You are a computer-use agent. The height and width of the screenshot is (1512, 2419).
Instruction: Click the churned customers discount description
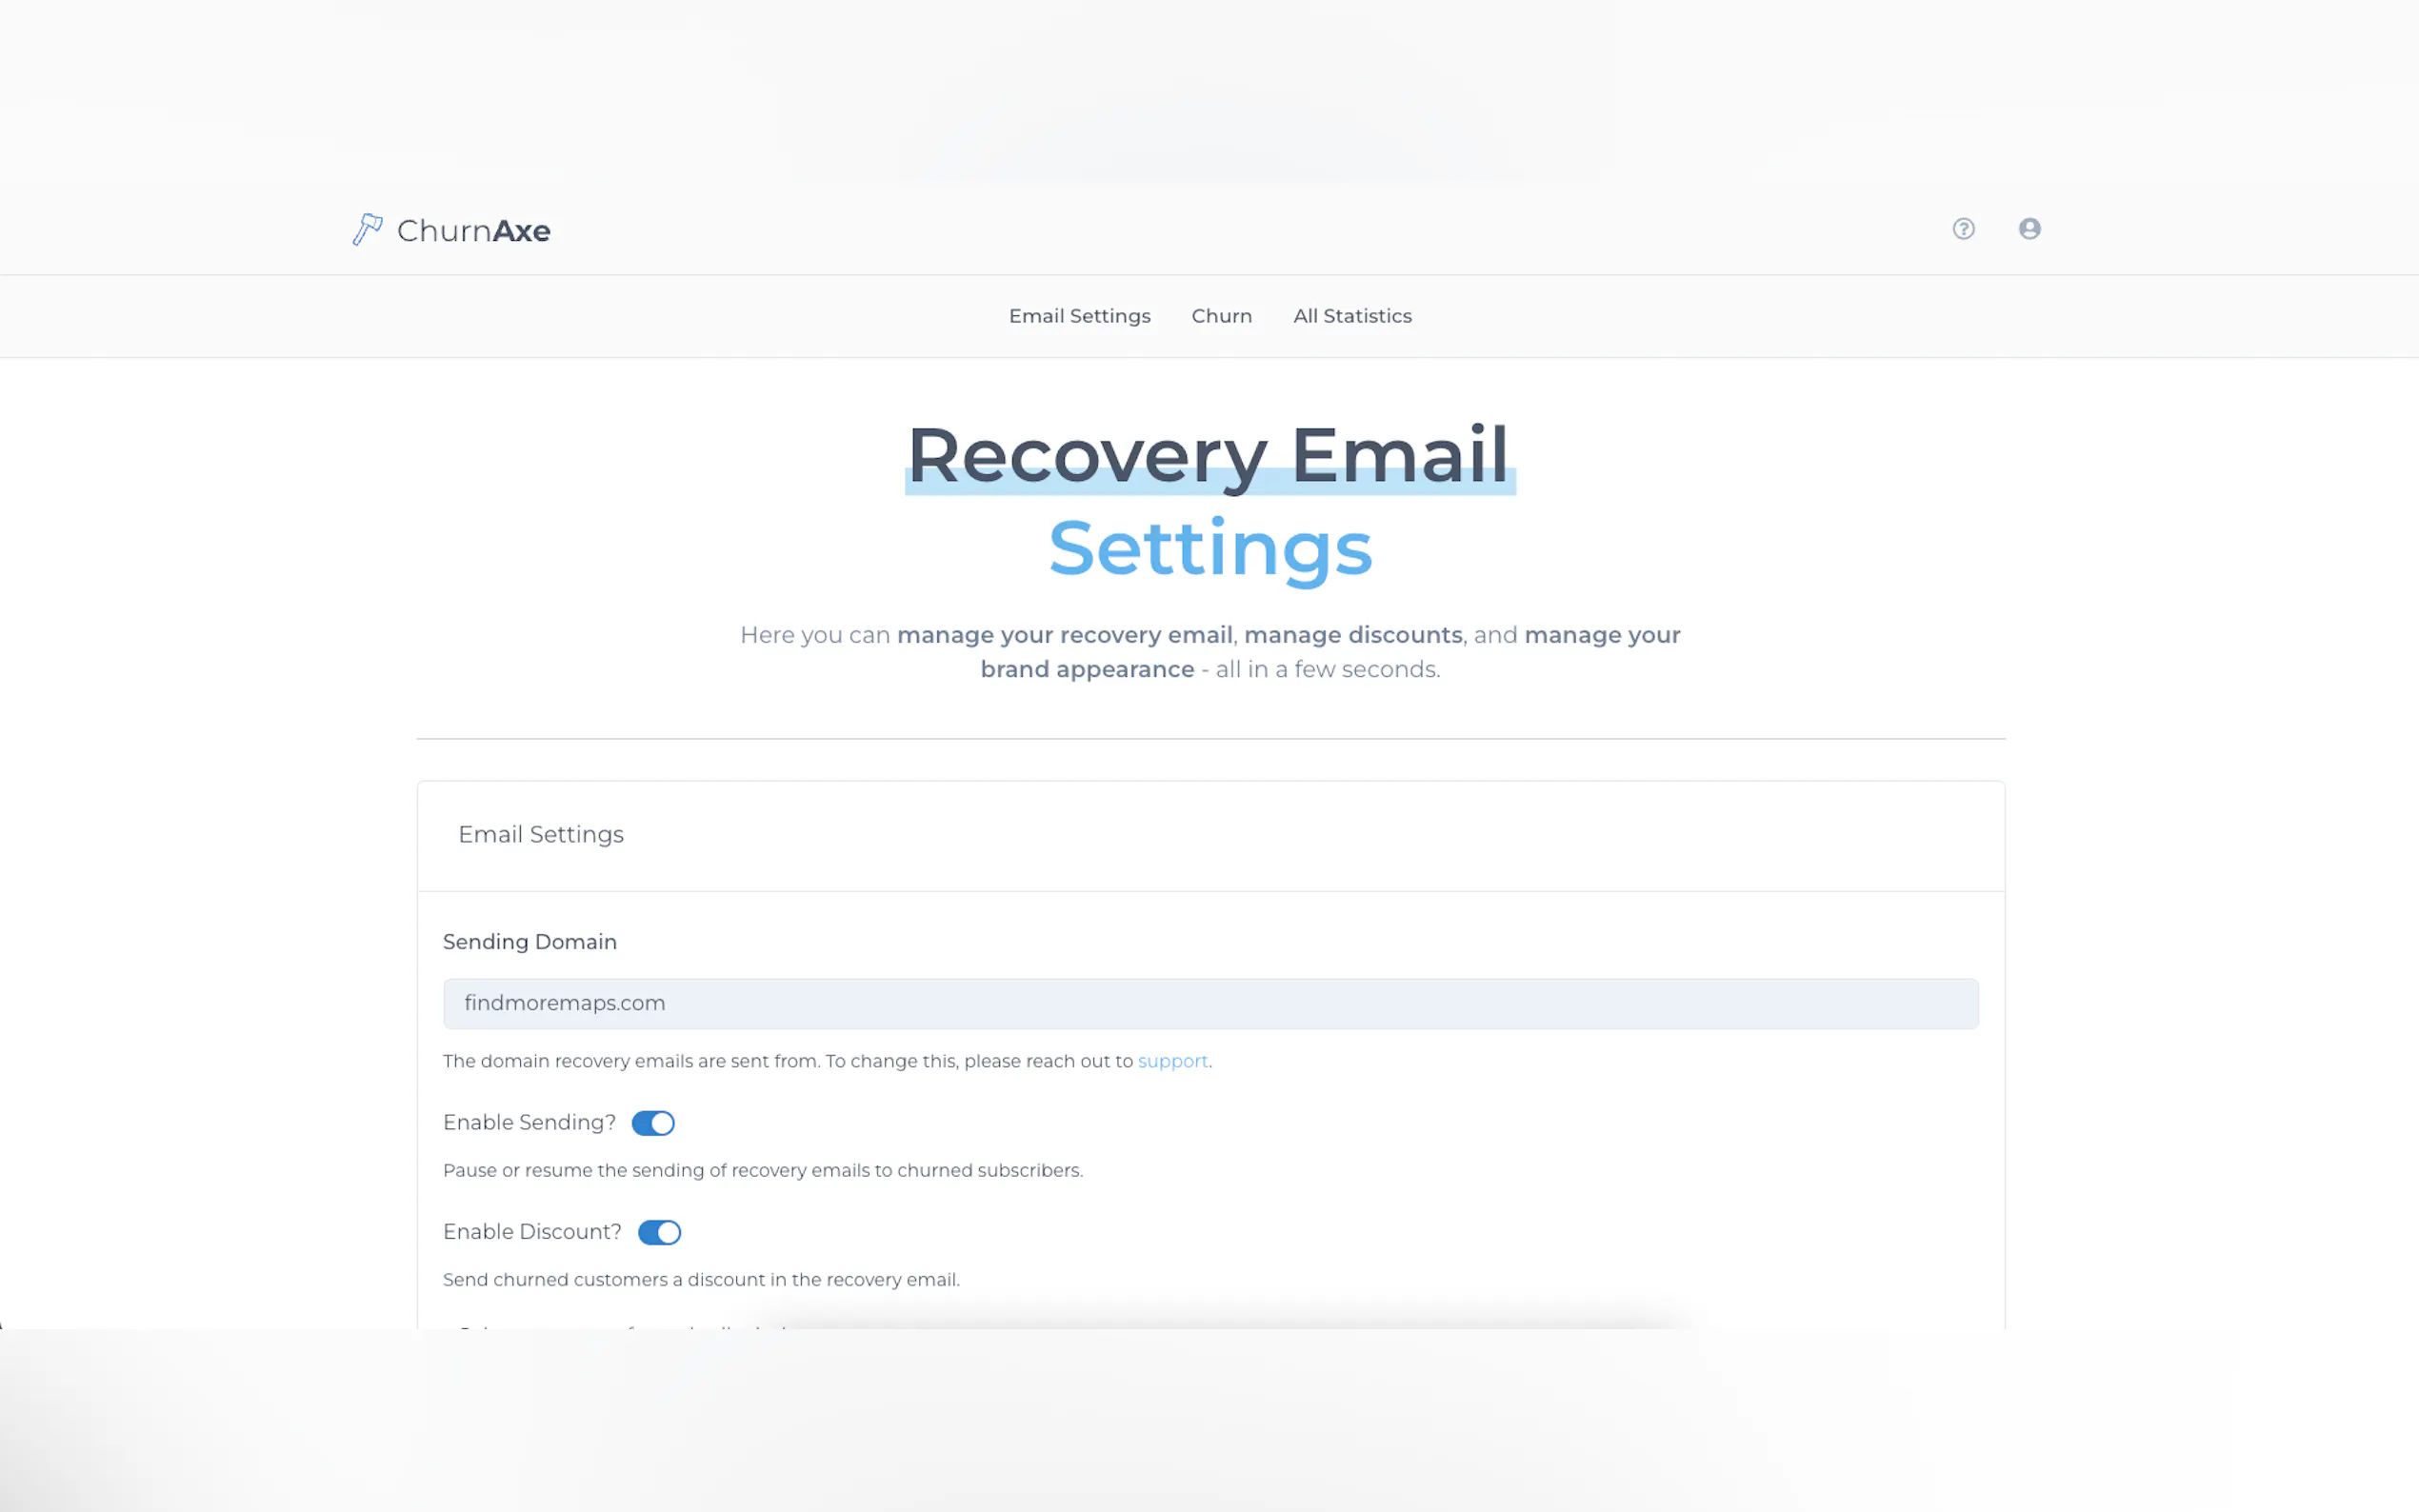point(701,1280)
